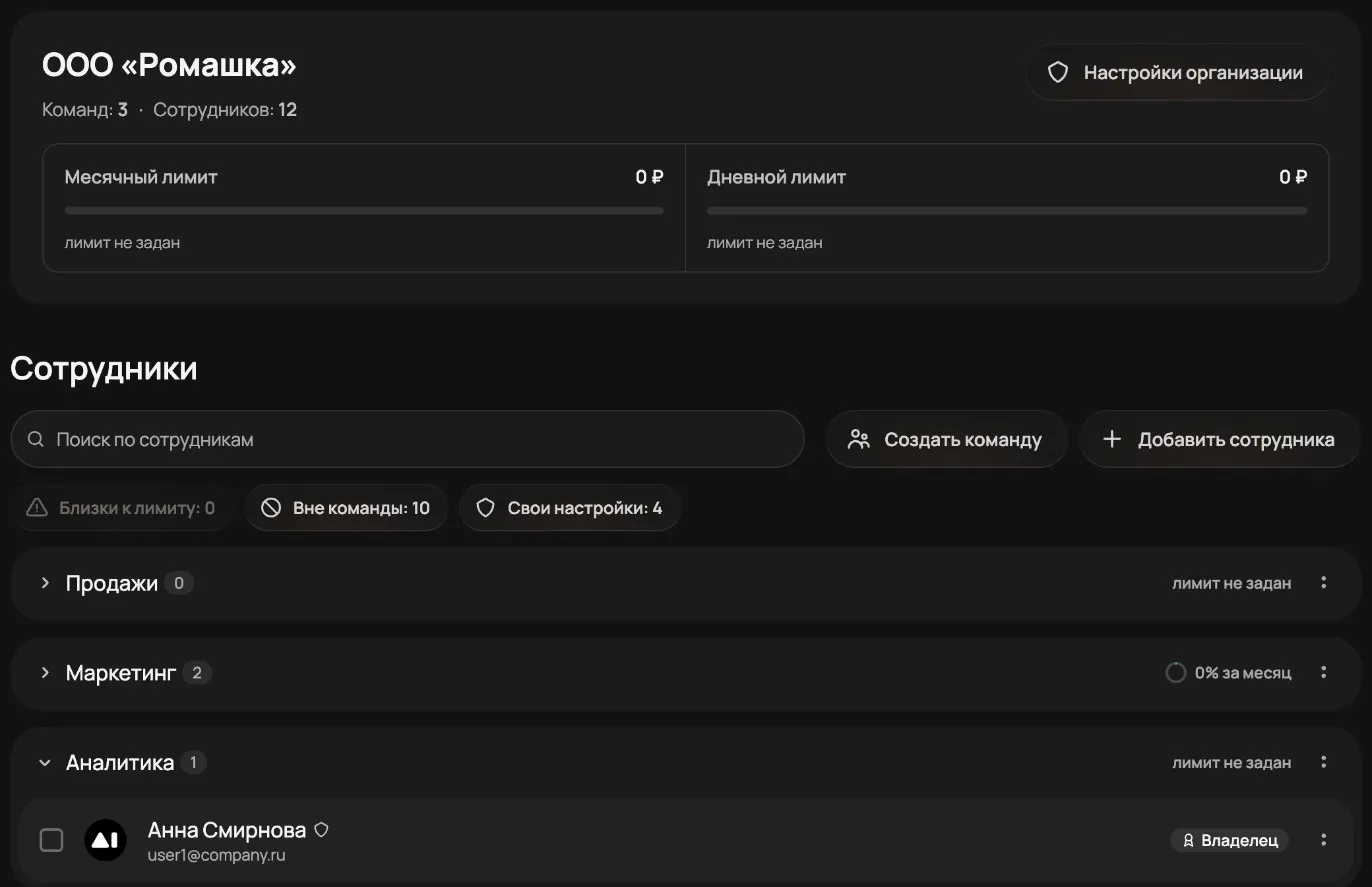Viewport: 1372px width, 887px height.
Task: Open the Маркетинг team three-dot menu
Action: [x=1323, y=673]
